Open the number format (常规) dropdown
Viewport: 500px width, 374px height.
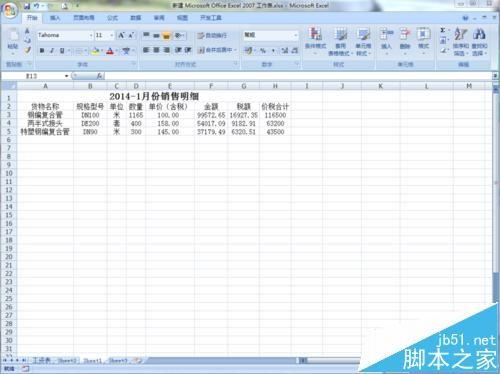point(295,35)
